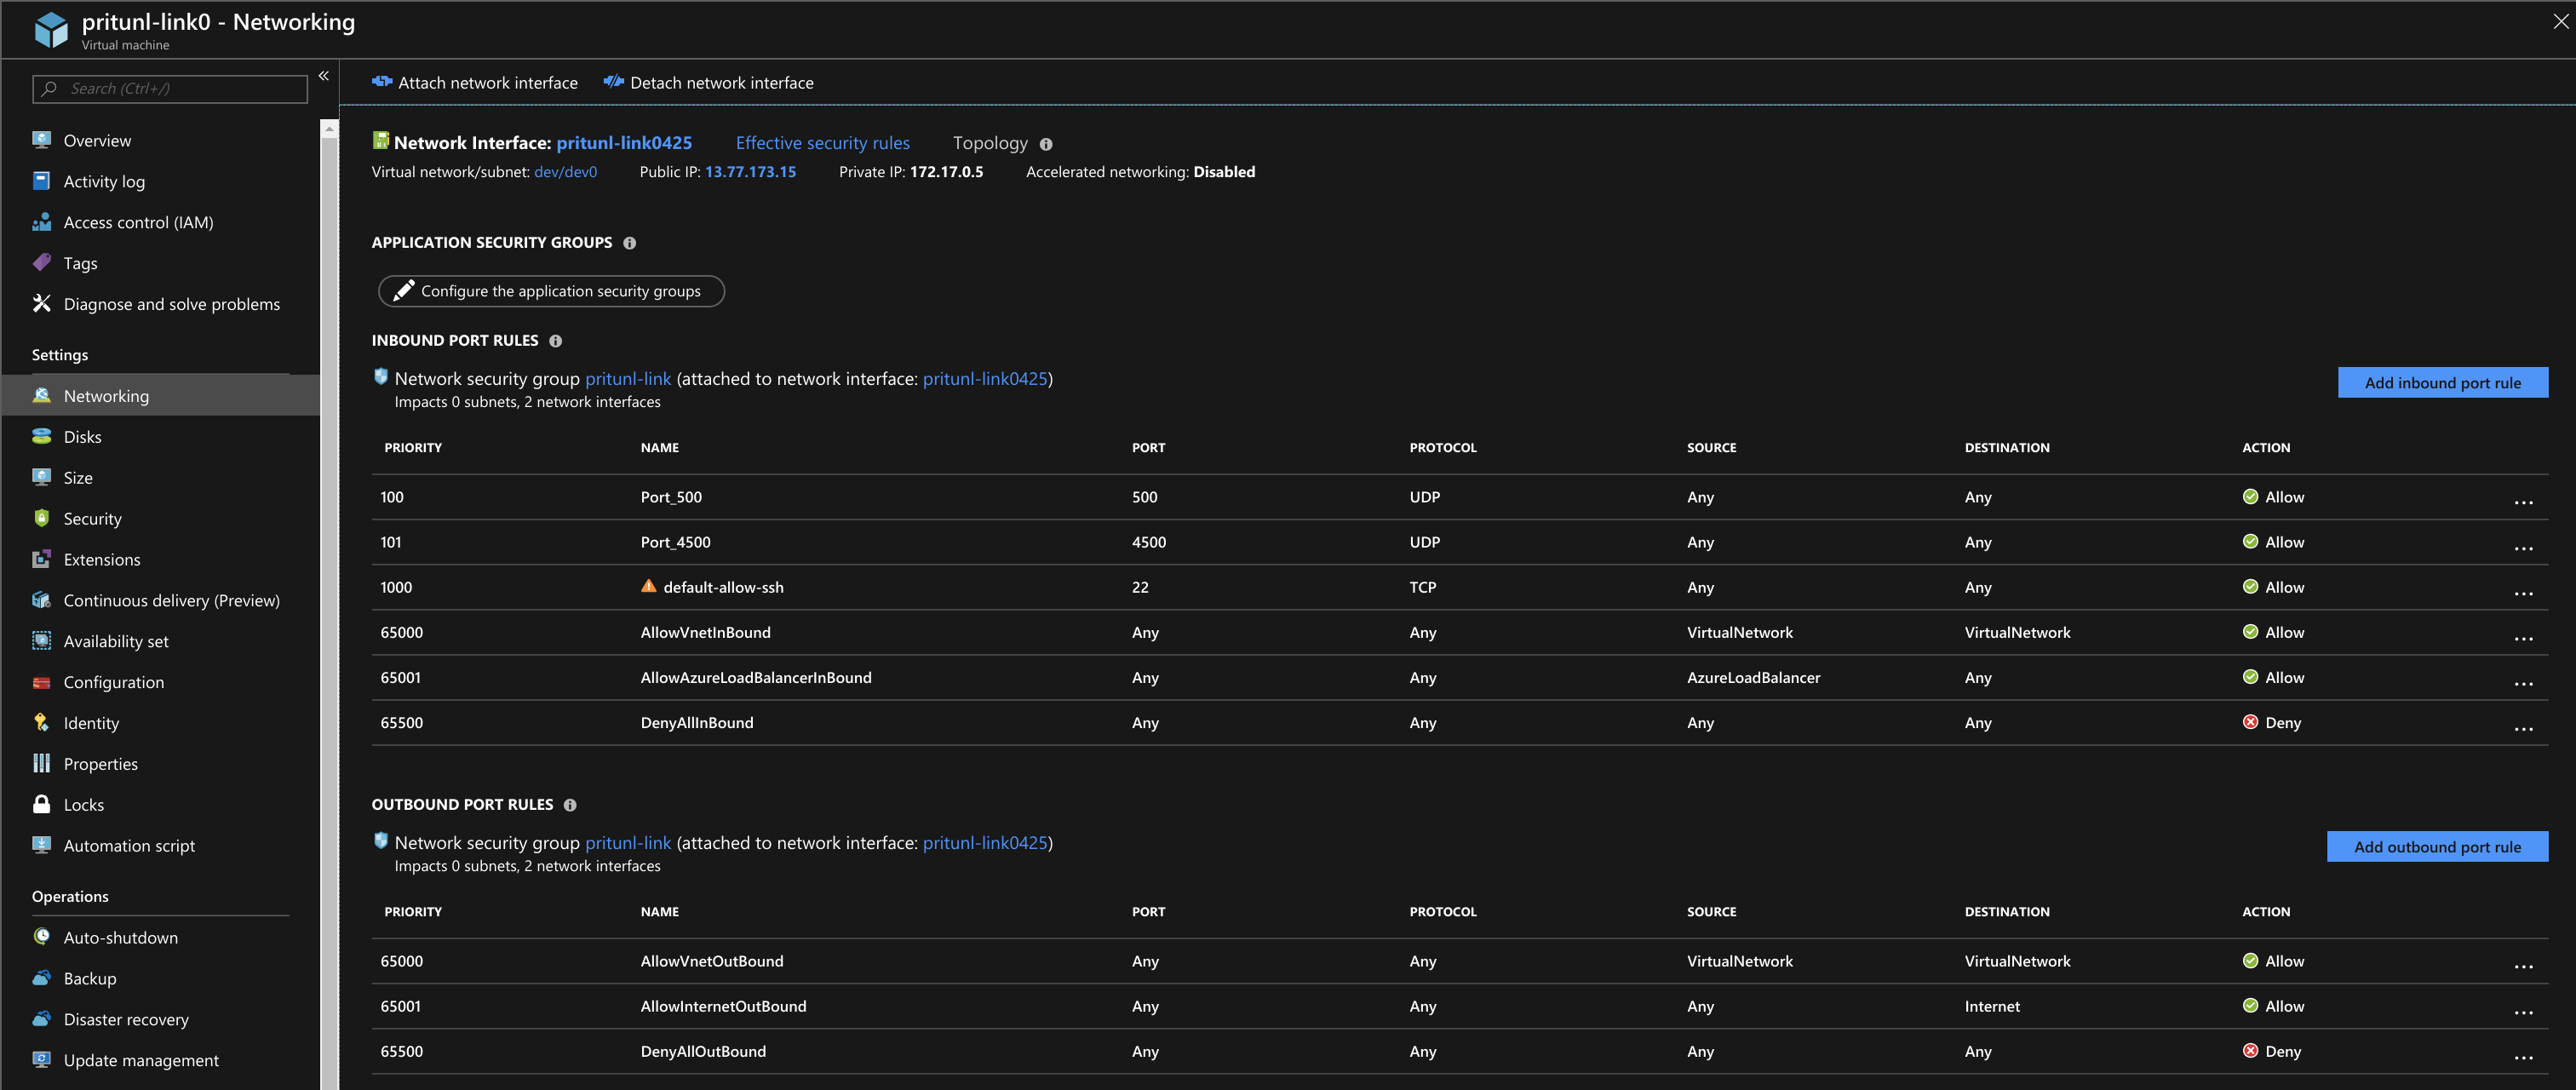Click the Automation script icon
Image resolution: width=2576 pixels, height=1090 pixels.
(41, 846)
